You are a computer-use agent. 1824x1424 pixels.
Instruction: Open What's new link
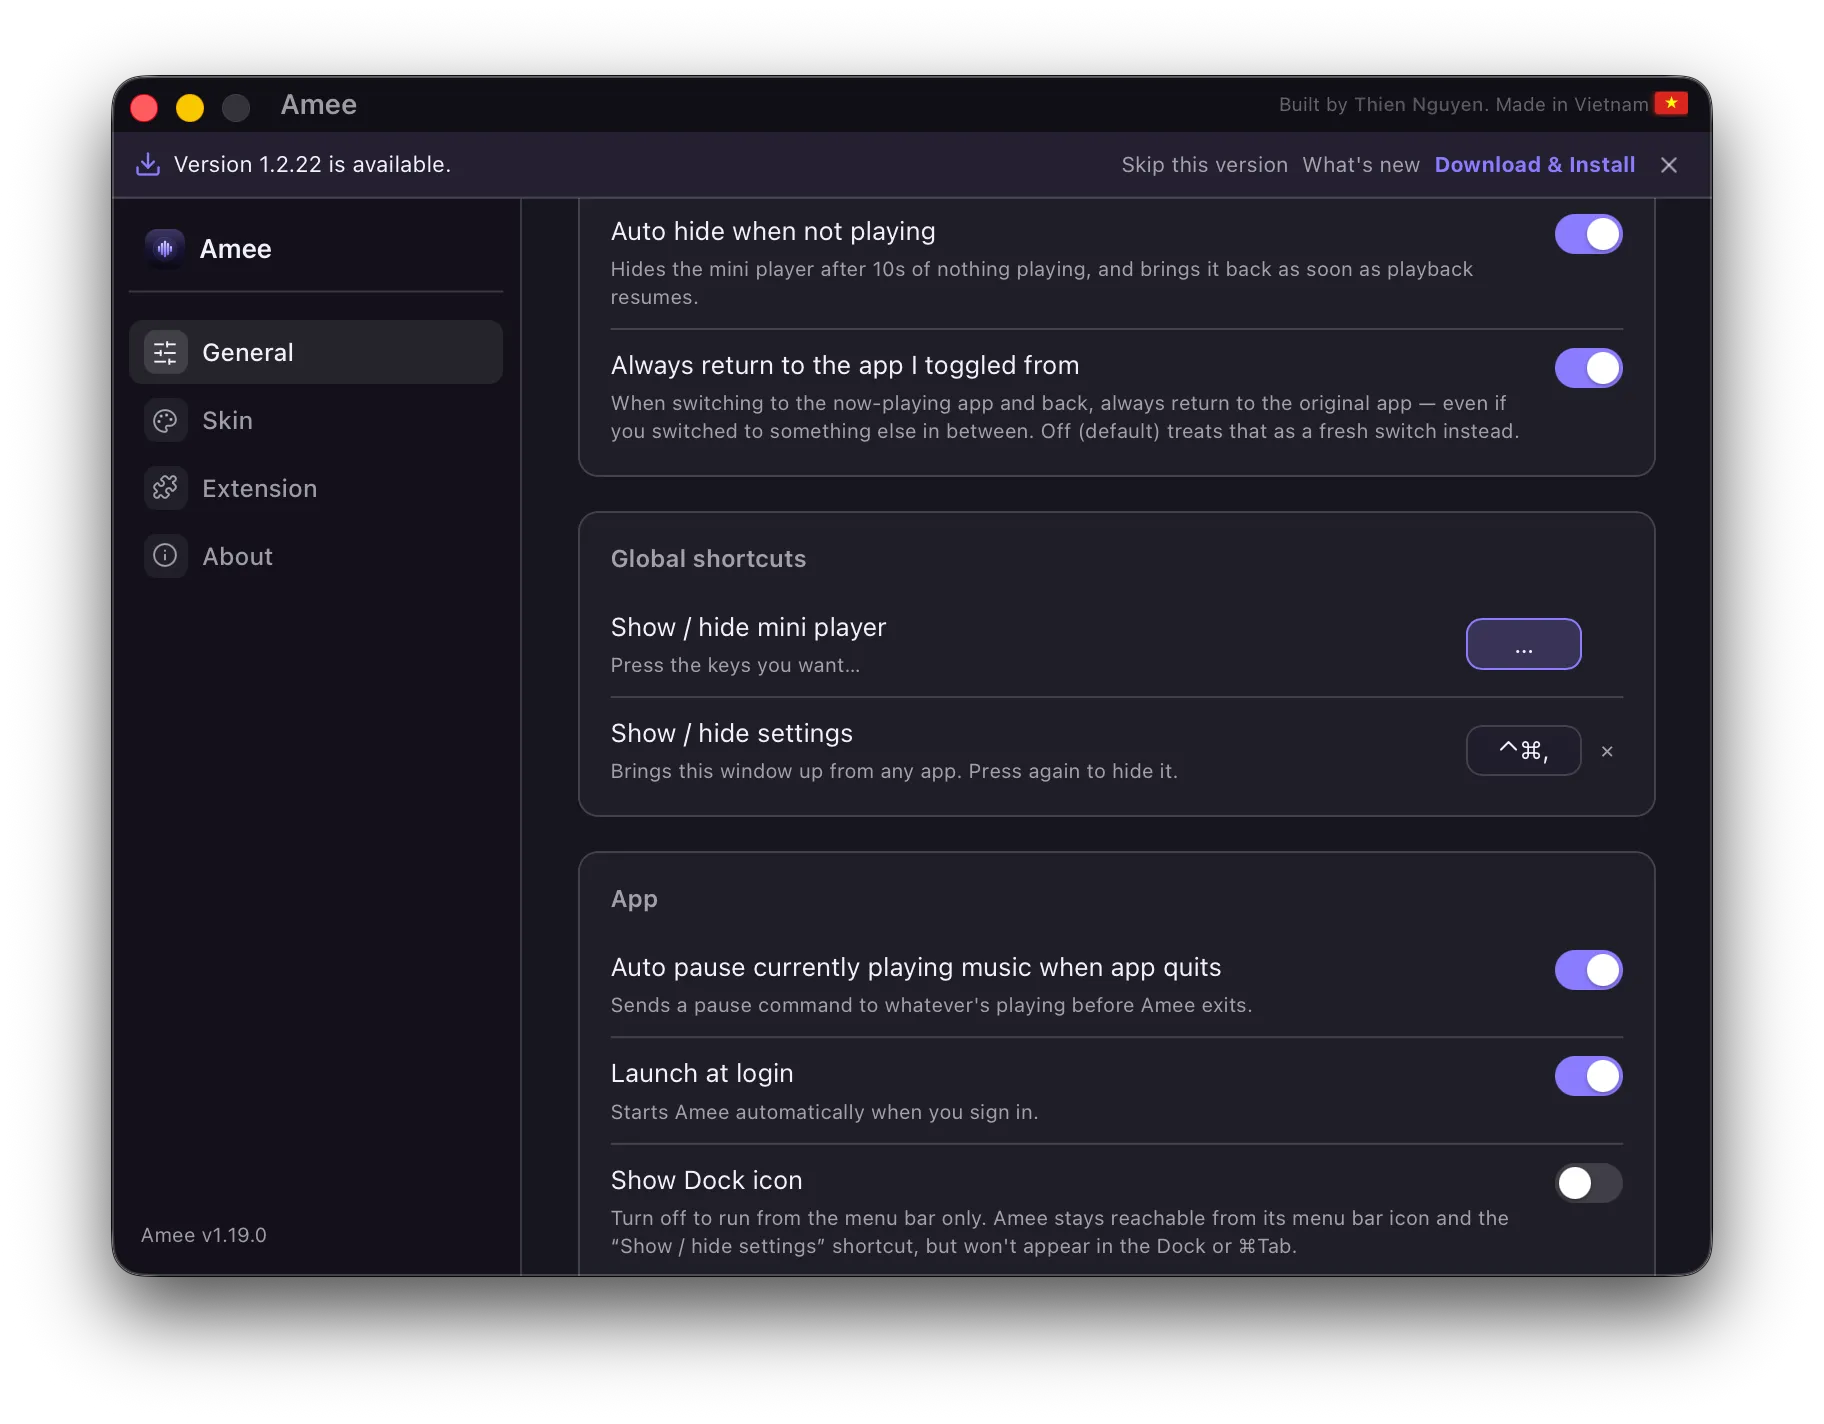[x=1361, y=165]
